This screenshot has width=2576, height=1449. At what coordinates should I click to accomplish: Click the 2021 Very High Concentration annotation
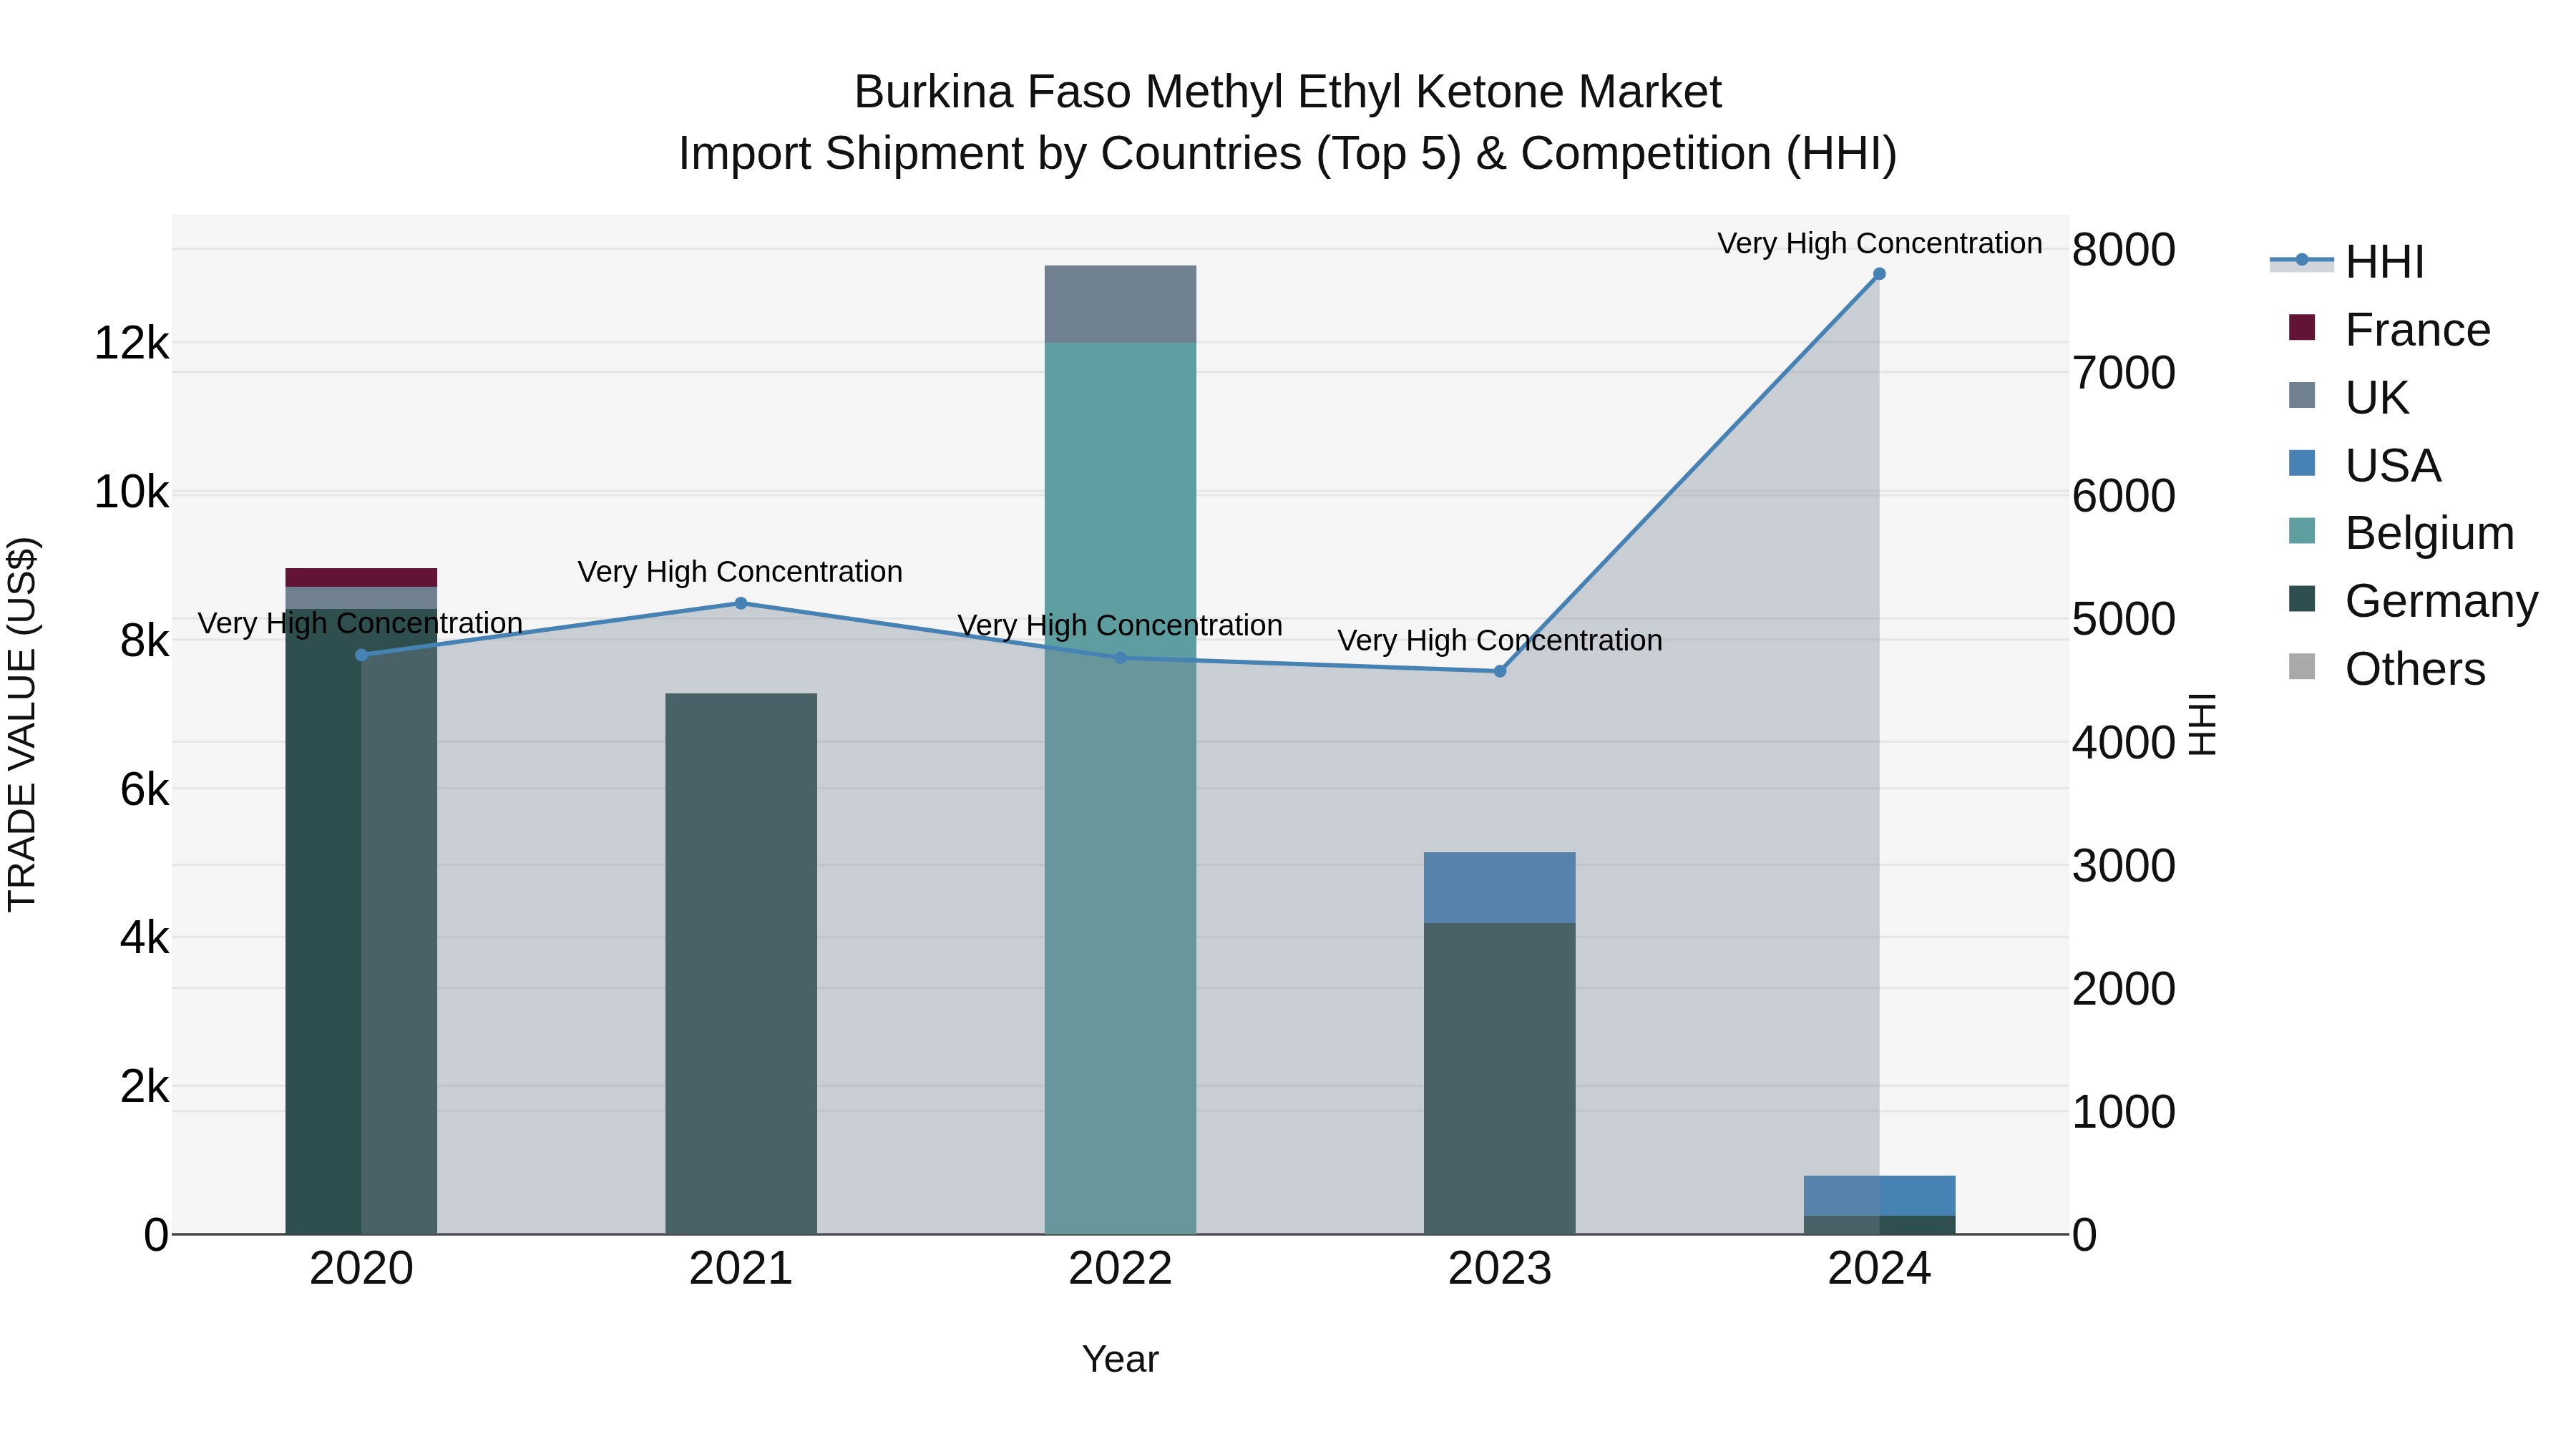(740, 572)
